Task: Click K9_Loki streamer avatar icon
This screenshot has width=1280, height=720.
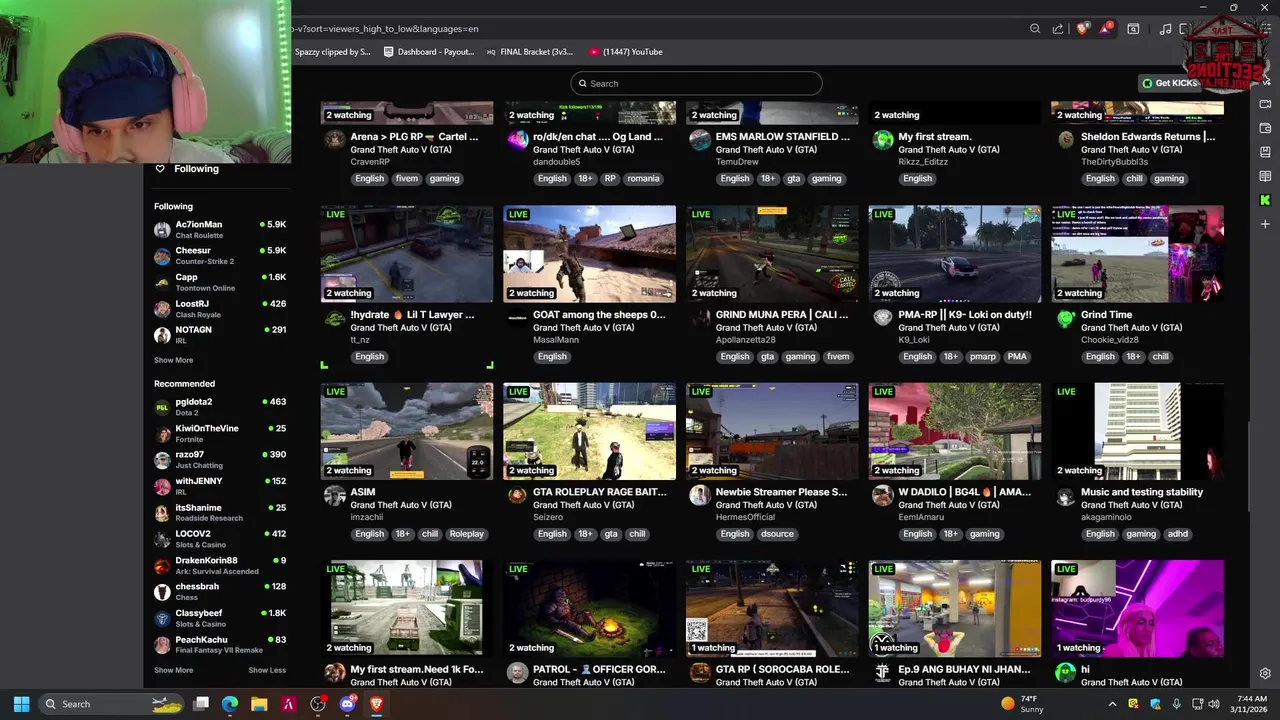Action: click(882, 318)
